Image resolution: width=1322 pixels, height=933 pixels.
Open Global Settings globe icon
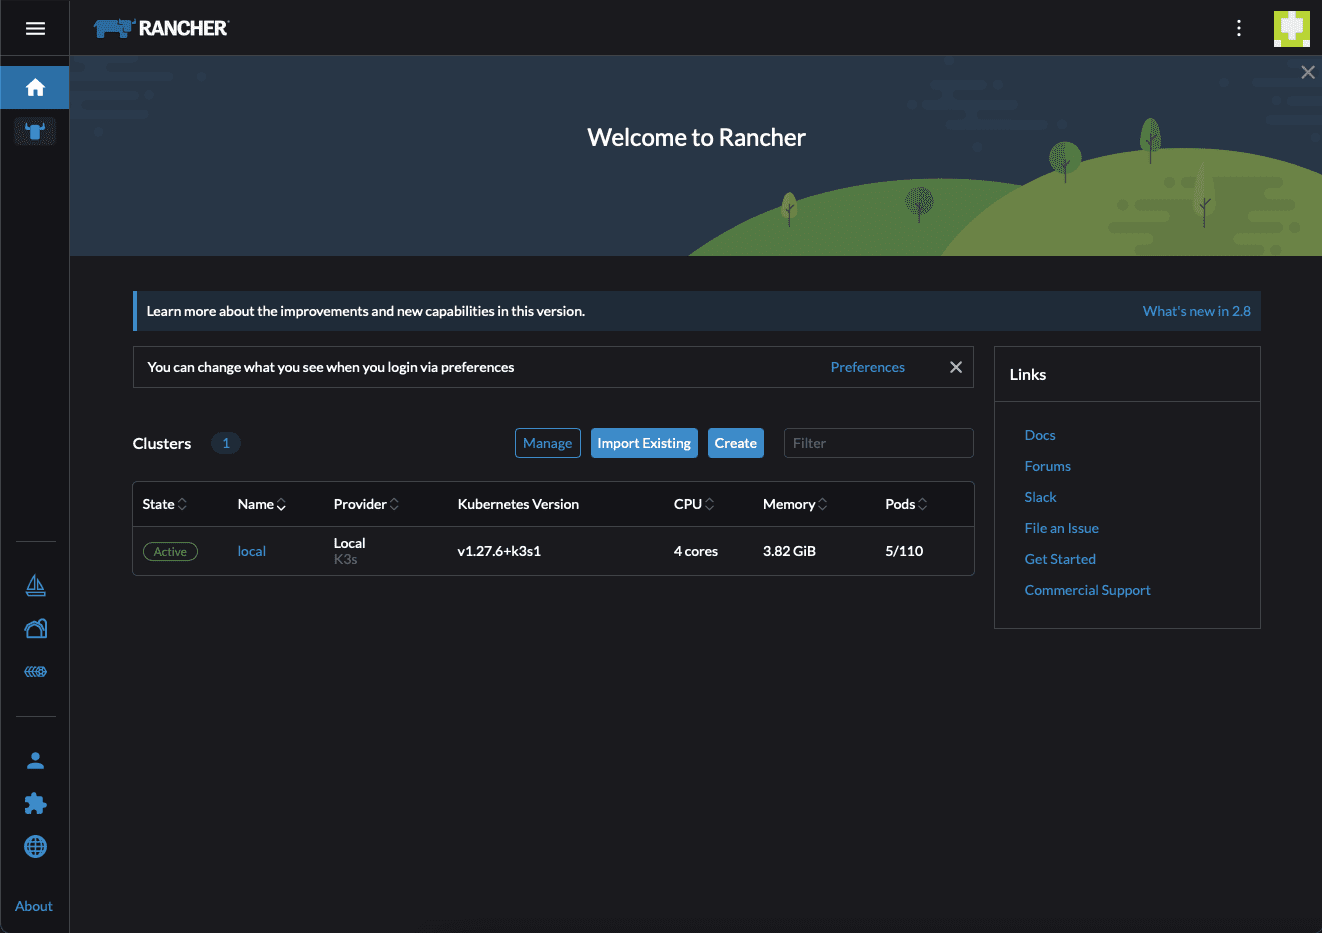coord(35,847)
